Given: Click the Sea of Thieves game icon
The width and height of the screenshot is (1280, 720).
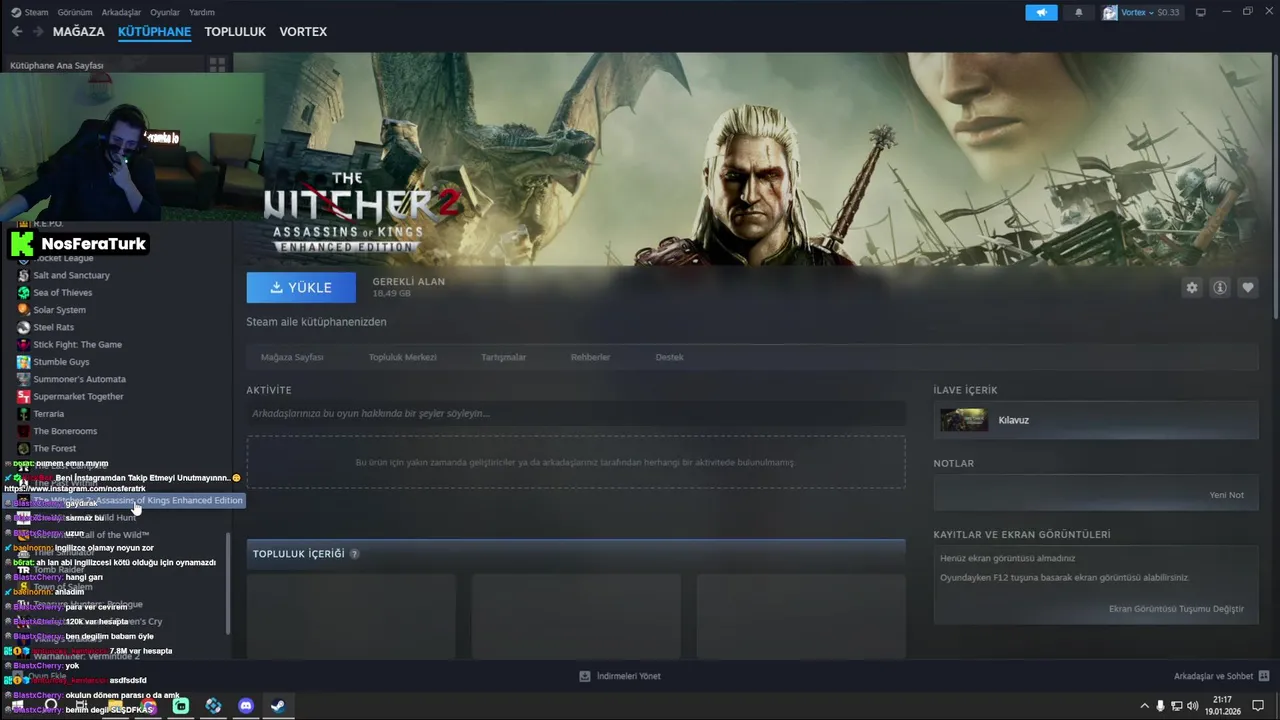Looking at the screenshot, I should click(24, 292).
